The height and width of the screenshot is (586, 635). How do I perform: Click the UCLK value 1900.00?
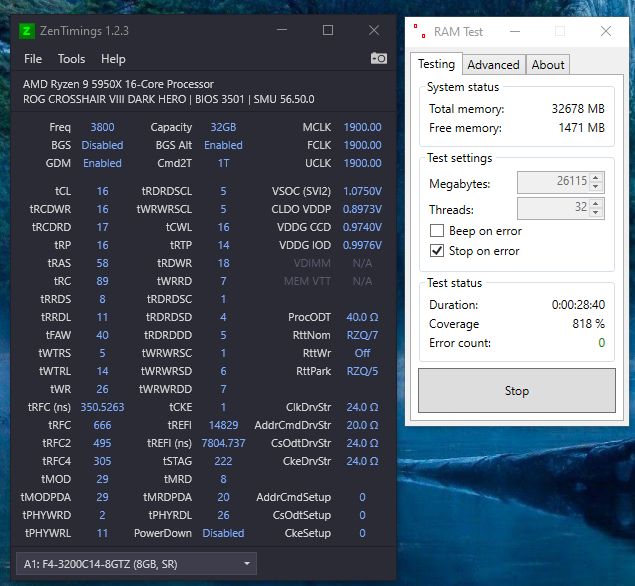pos(362,163)
